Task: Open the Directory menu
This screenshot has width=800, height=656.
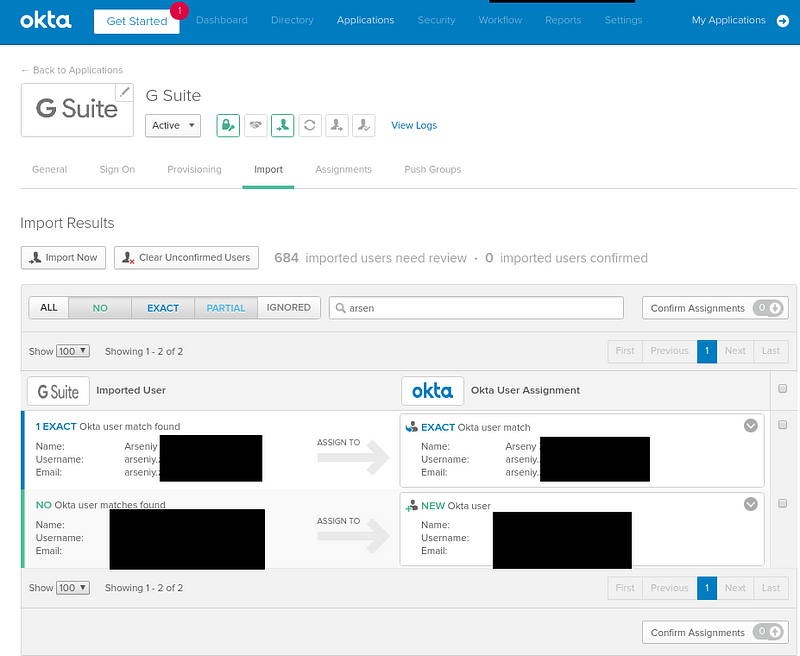Action: coord(292,20)
